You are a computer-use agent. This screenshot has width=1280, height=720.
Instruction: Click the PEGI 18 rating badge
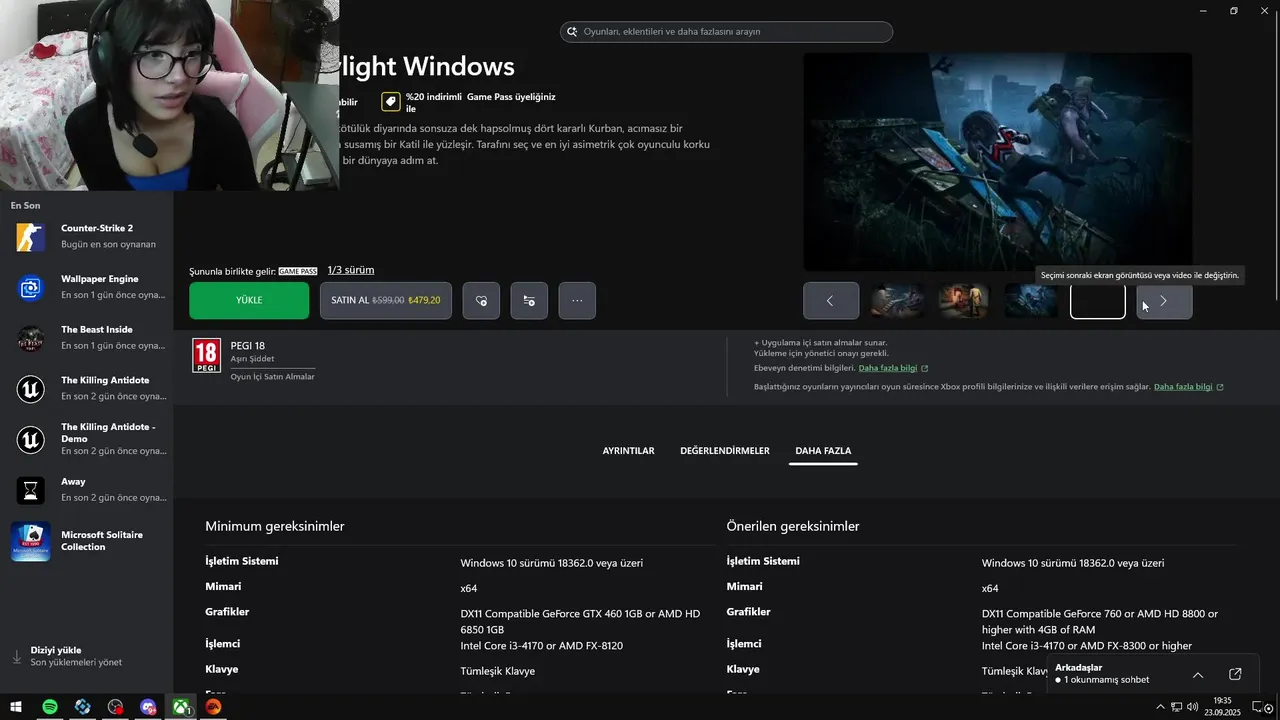pyautogui.click(x=206, y=355)
